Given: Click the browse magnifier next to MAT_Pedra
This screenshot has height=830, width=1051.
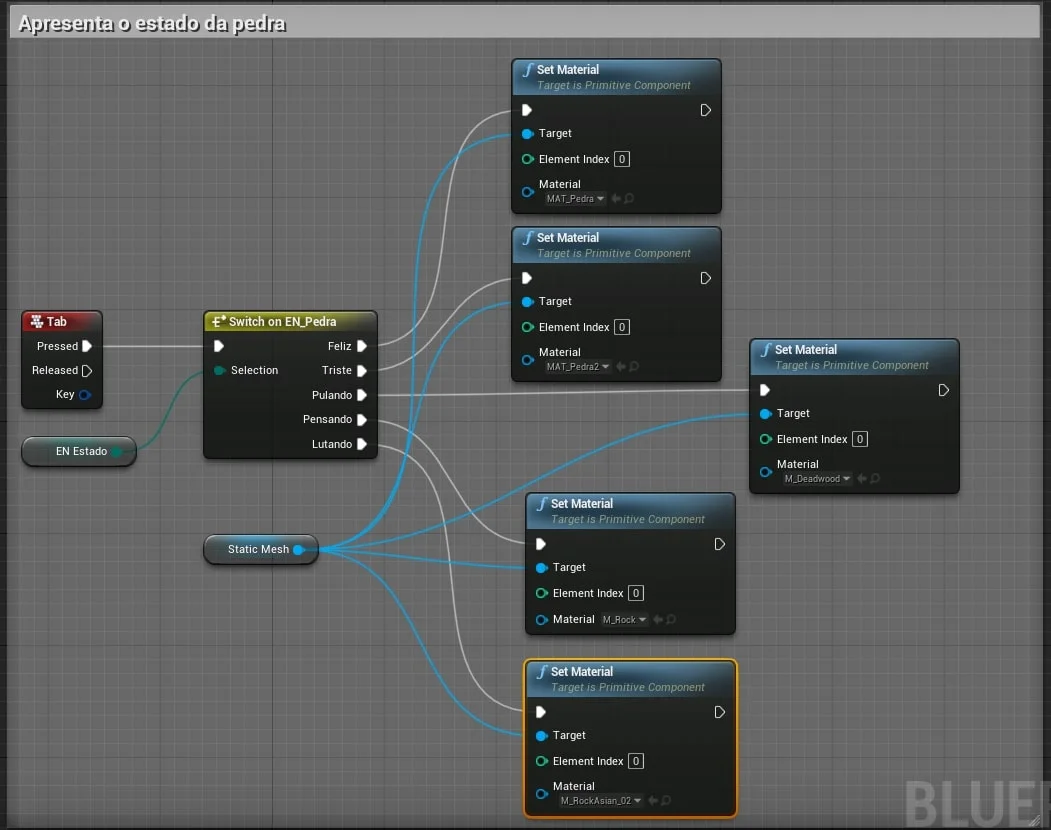Looking at the screenshot, I should click(629, 198).
